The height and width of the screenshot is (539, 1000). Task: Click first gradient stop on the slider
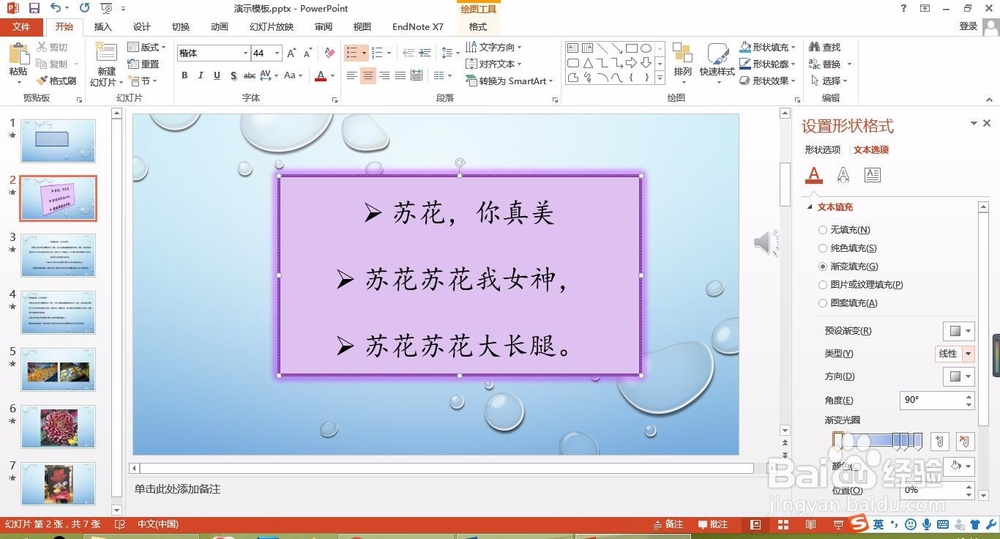pyautogui.click(x=838, y=440)
